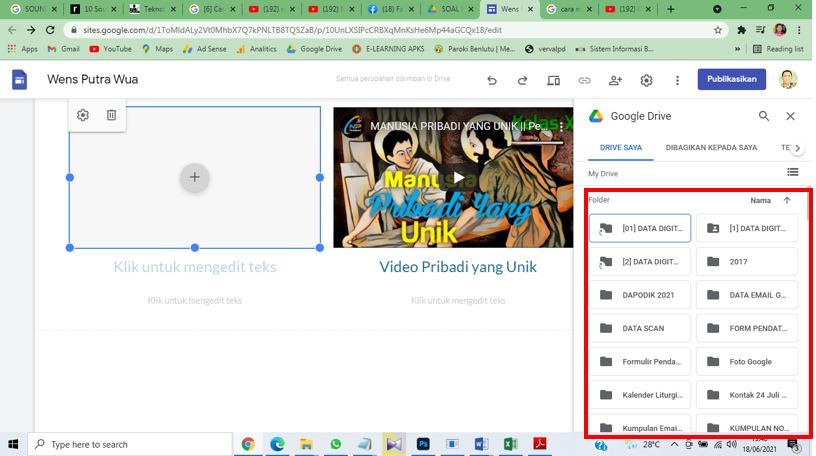Screen dimensions: 816x456
Task: Click the Publikasikan button
Action: 731,80
